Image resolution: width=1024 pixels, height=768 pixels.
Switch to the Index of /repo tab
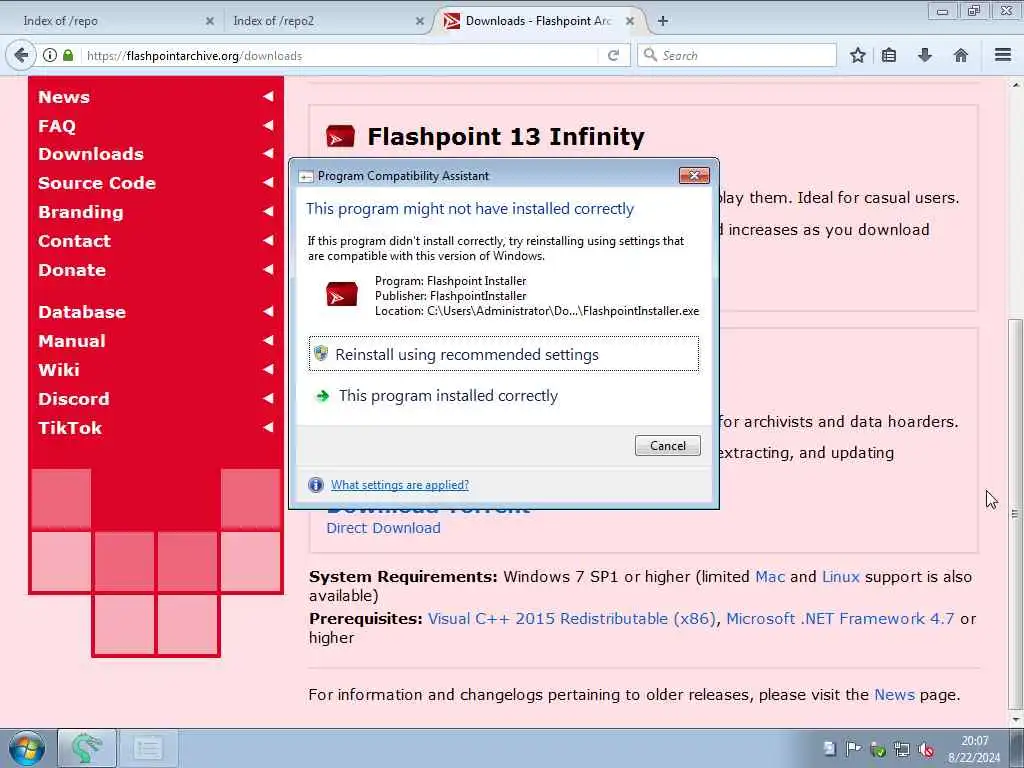tap(111, 21)
